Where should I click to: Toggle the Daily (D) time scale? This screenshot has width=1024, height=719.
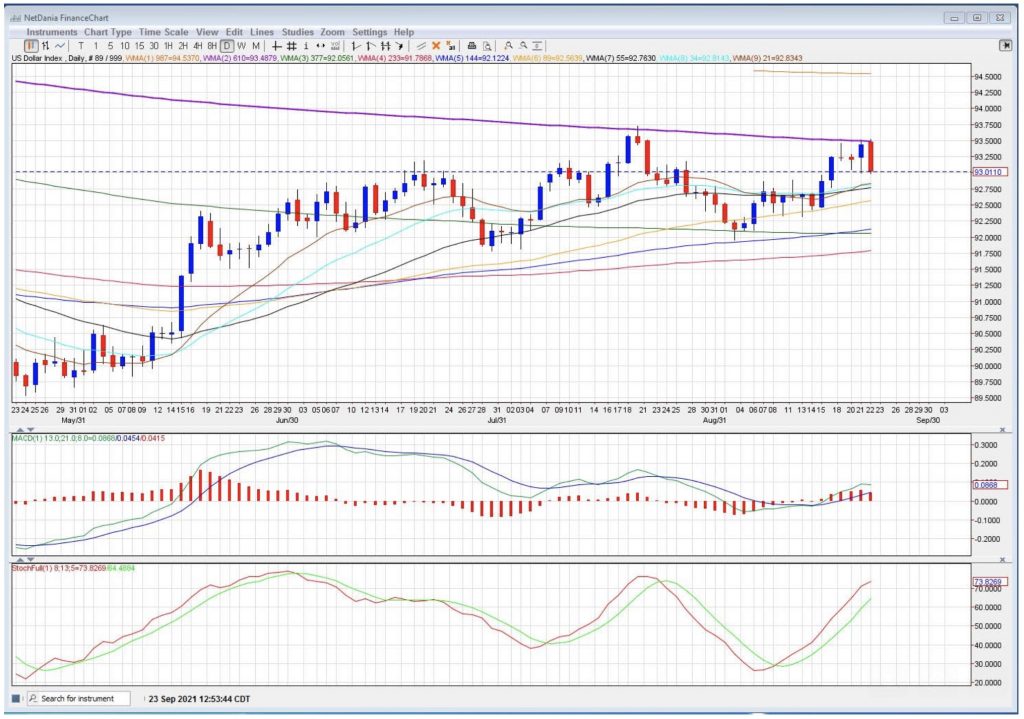[228, 45]
